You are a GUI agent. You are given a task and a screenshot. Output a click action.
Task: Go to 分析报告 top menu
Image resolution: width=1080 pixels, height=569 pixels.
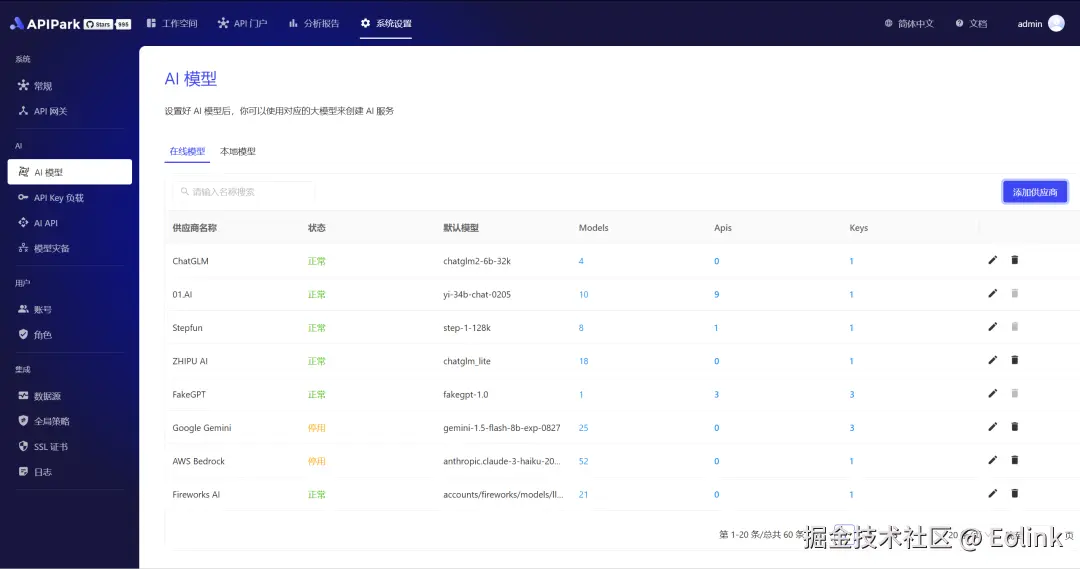pos(314,23)
